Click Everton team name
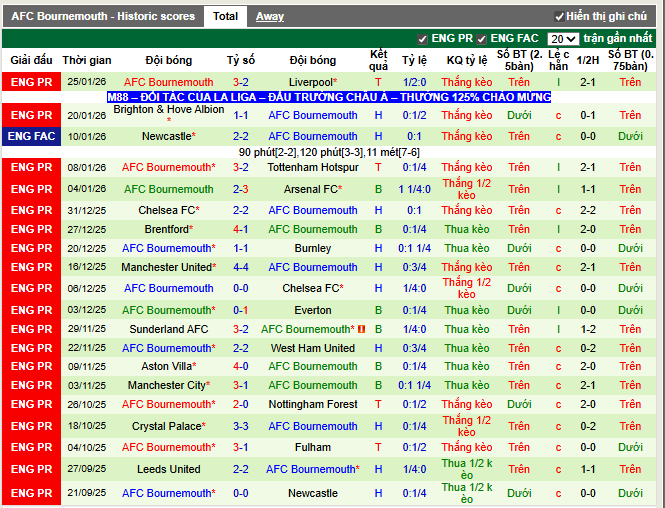Screen dimensions: 665x508 tap(313, 310)
